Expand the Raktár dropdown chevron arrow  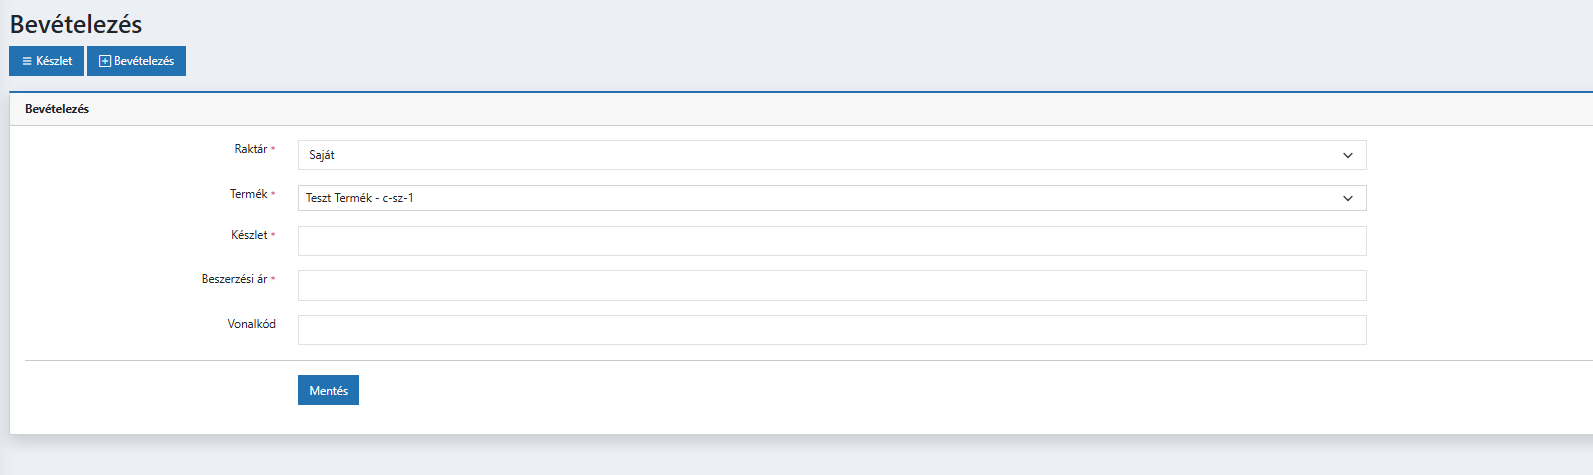pyautogui.click(x=1347, y=155)
